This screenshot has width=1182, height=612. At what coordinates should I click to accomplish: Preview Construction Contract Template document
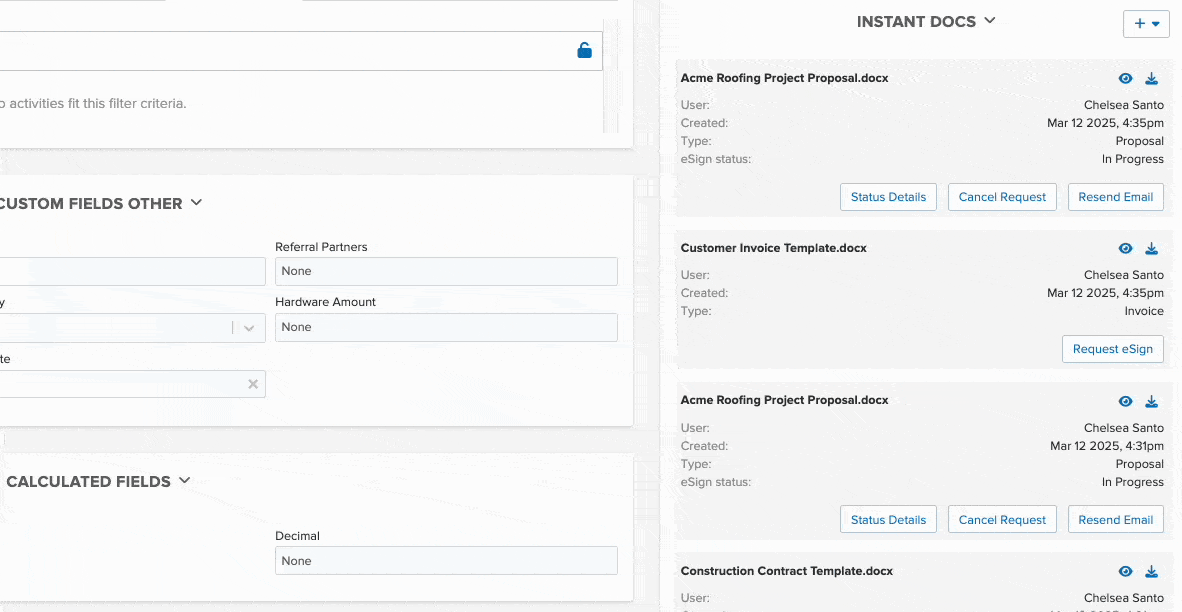point(1125,571)
